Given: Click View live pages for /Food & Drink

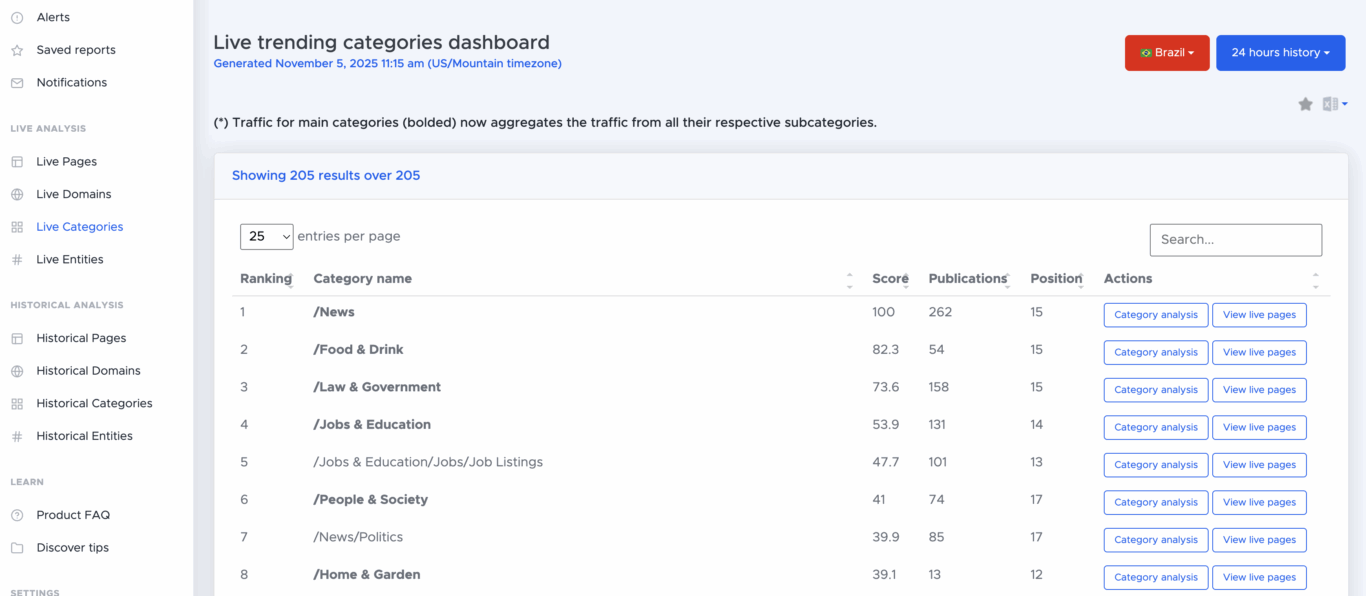Looking at the screenshot, I should pos(1258,352).
